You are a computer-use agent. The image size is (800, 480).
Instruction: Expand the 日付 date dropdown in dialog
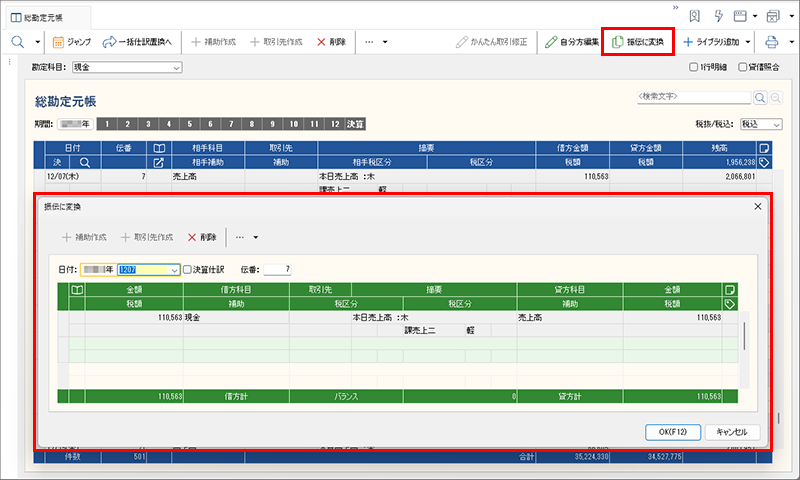tap(174, 269)
